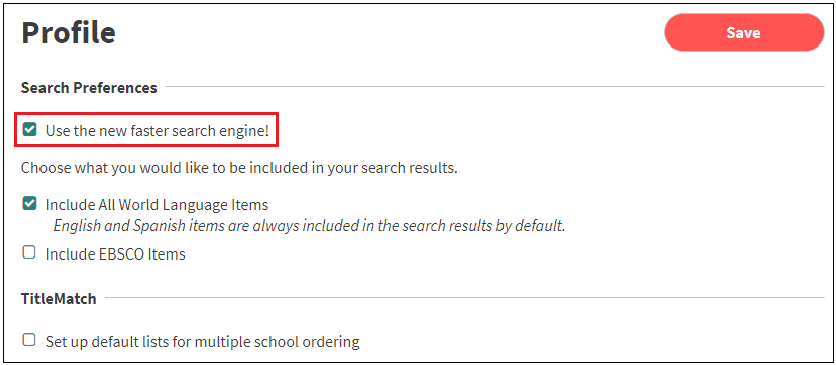Screen dimensions: 836x365
Task: Click the Profile page heading
Action: 68,33
